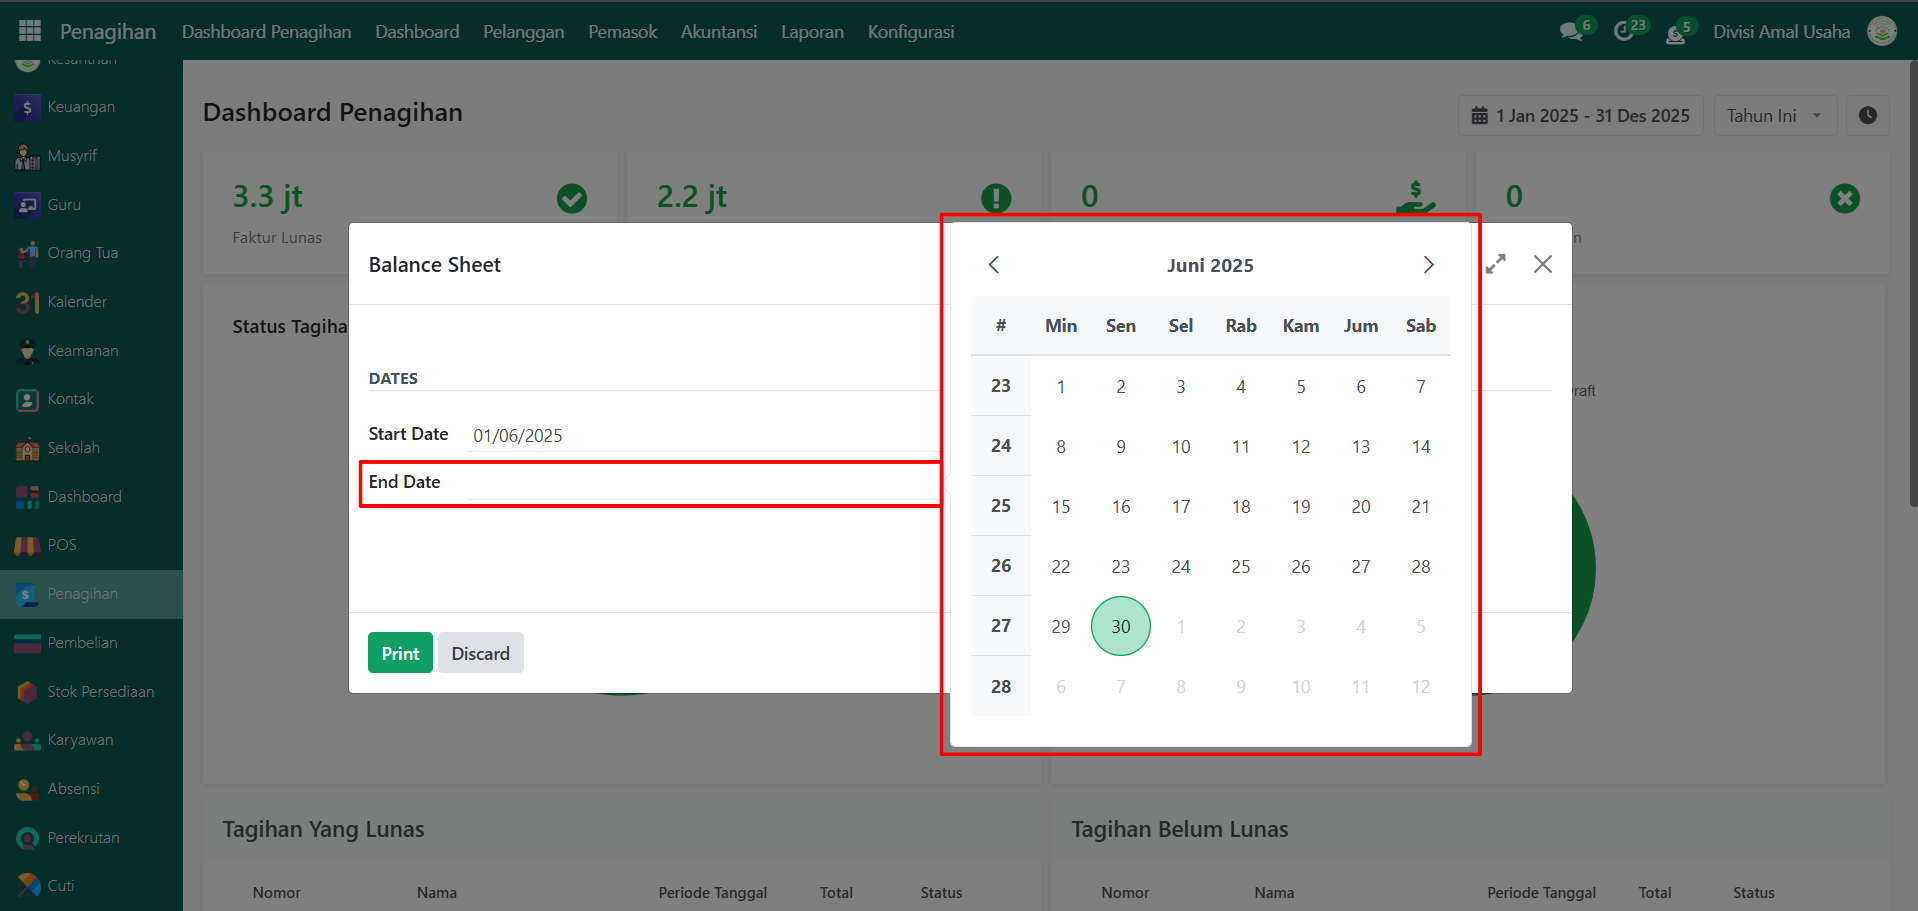This screenshot has height=911, width=1918.
Task: Click the Discard button
Action: (480, 653)
